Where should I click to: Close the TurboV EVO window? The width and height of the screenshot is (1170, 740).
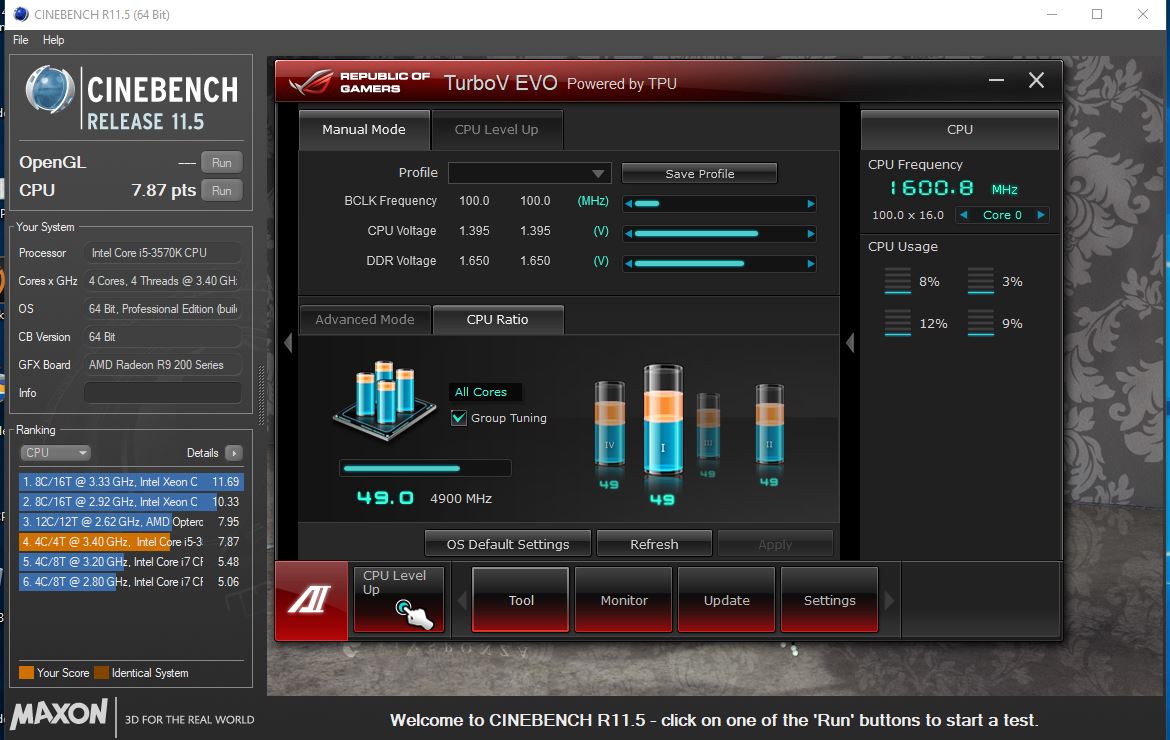[1036, 80]
